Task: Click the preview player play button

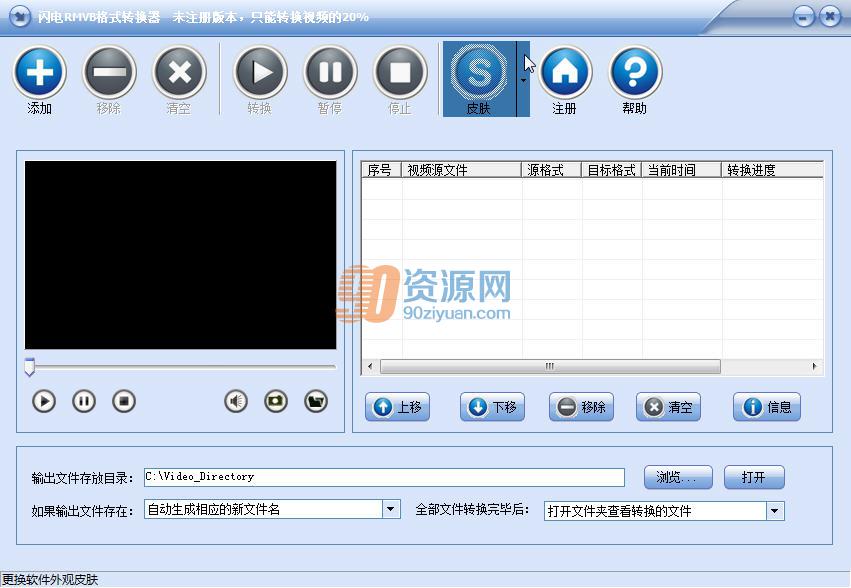Action: click(x=44, y=402)
